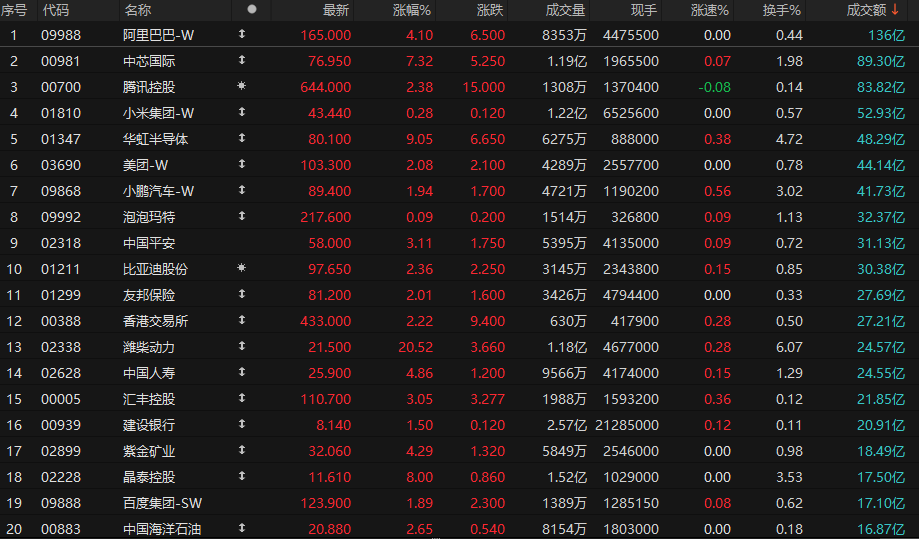Sort by the 成交量 column header

pyautogui.click(x=565, y=10)
